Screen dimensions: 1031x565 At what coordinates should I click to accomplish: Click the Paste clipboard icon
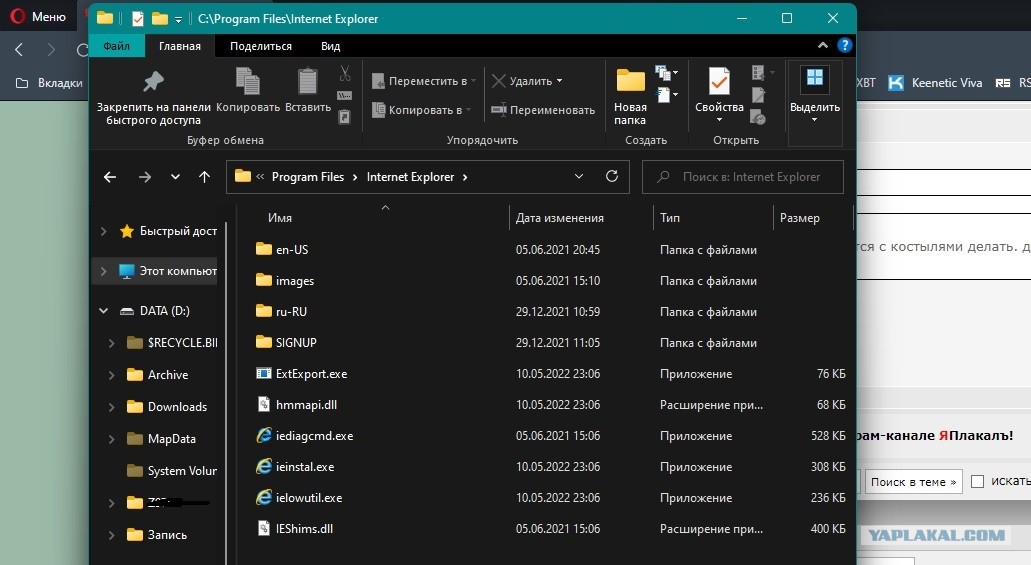click(x=308, y=82)
